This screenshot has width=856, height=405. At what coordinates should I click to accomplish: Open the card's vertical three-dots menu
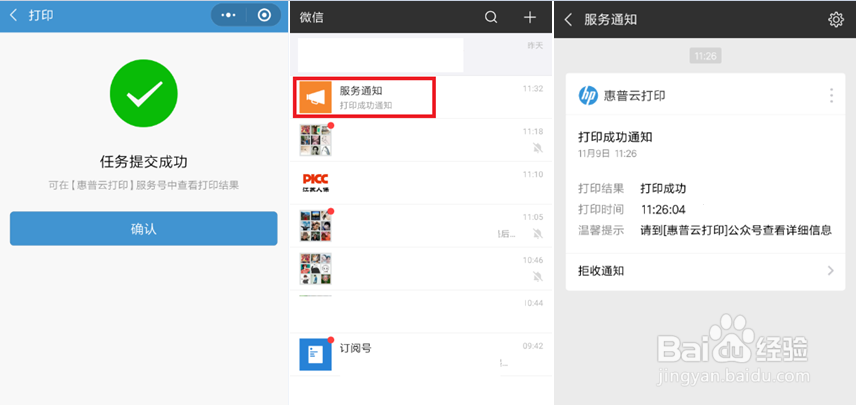(831, 96)
